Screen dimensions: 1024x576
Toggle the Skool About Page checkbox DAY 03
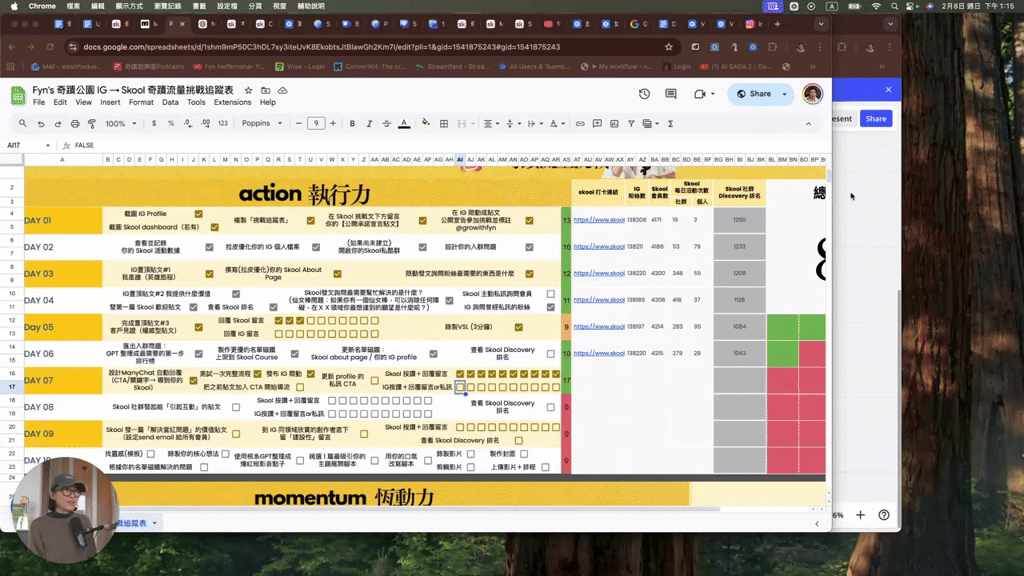[338, 274]
